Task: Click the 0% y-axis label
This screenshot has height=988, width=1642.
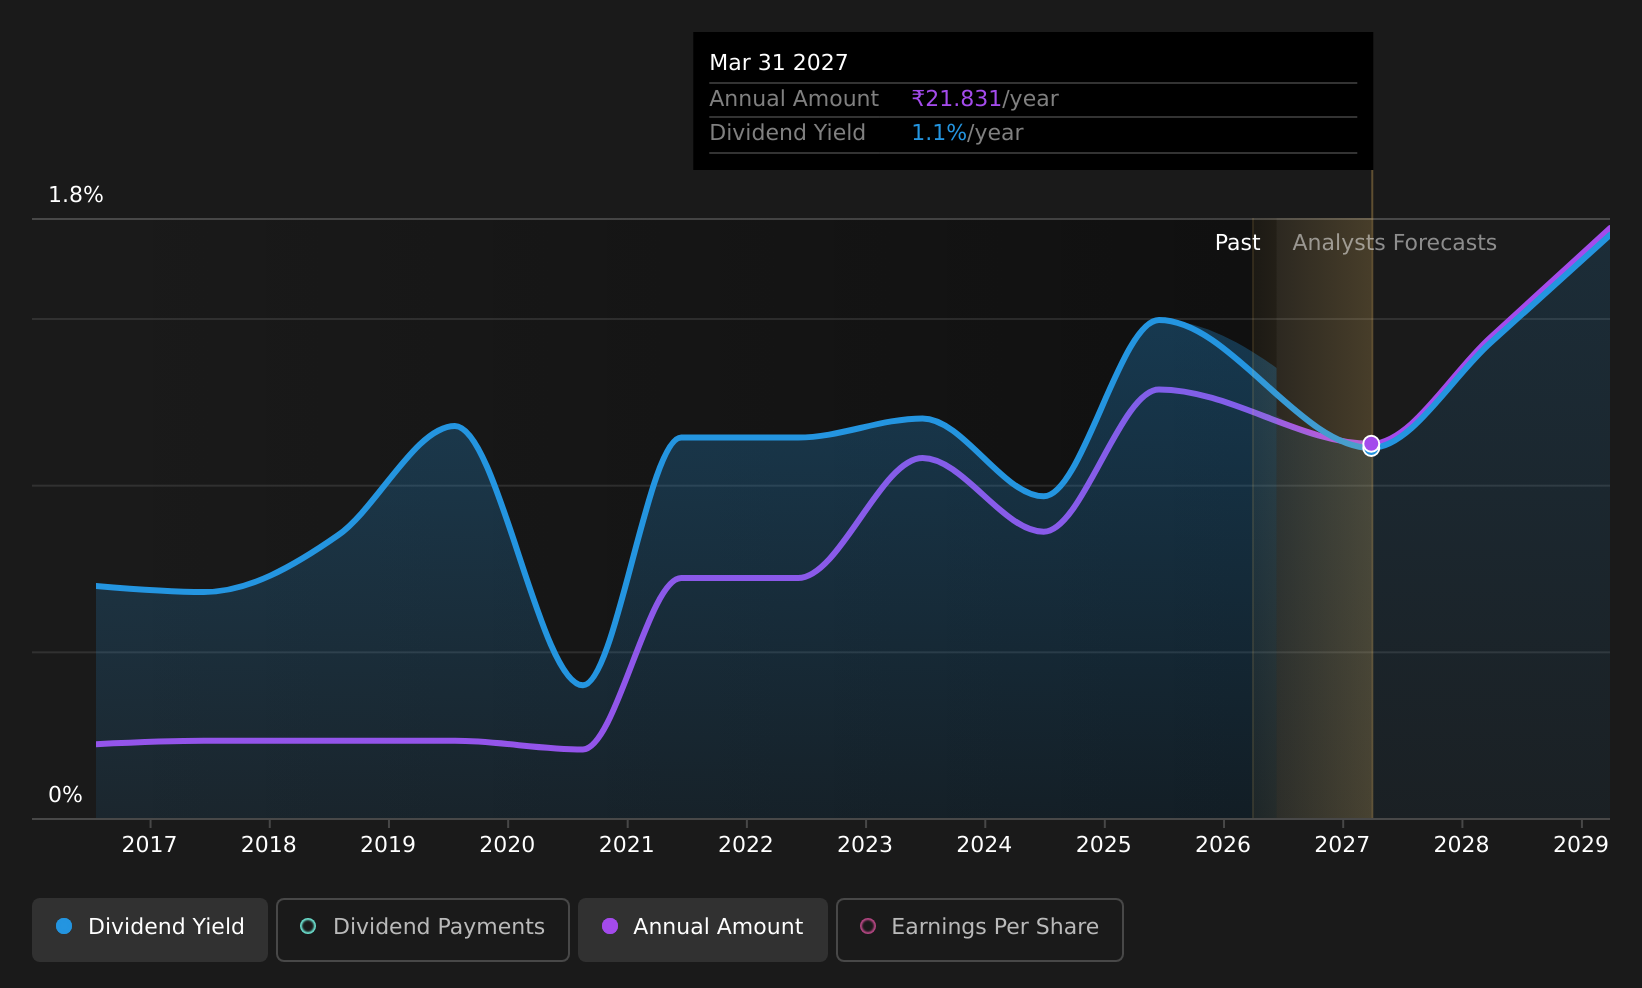Action: point(66,795)
